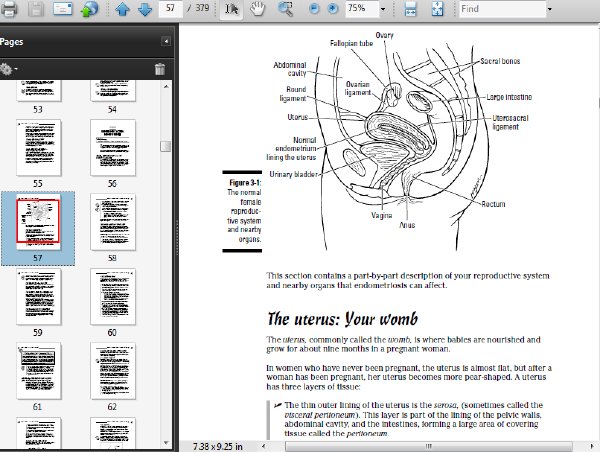The height and width of the screenshot is (452, 600).
Task: Choose the Select text cursor tool
Action: tap(231, 9)
